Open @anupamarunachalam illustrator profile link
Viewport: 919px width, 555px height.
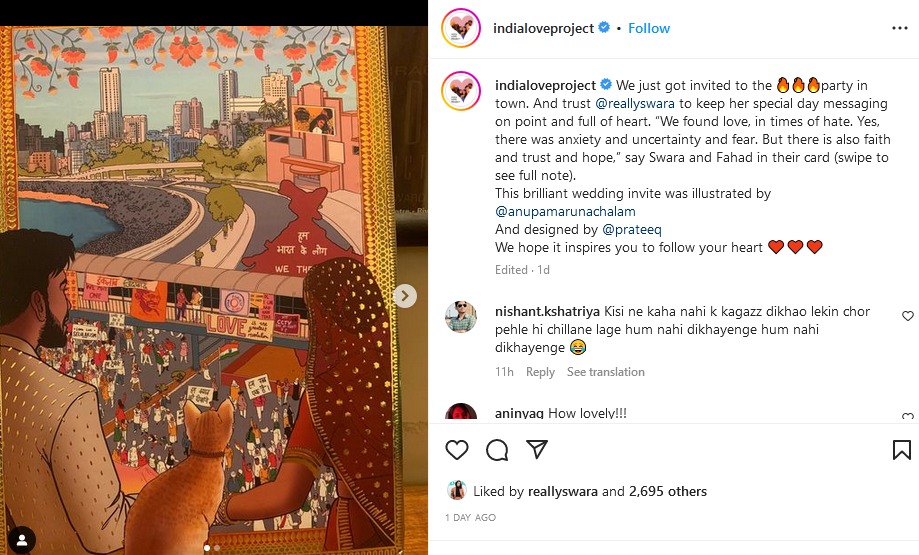(x=565, y=211)
